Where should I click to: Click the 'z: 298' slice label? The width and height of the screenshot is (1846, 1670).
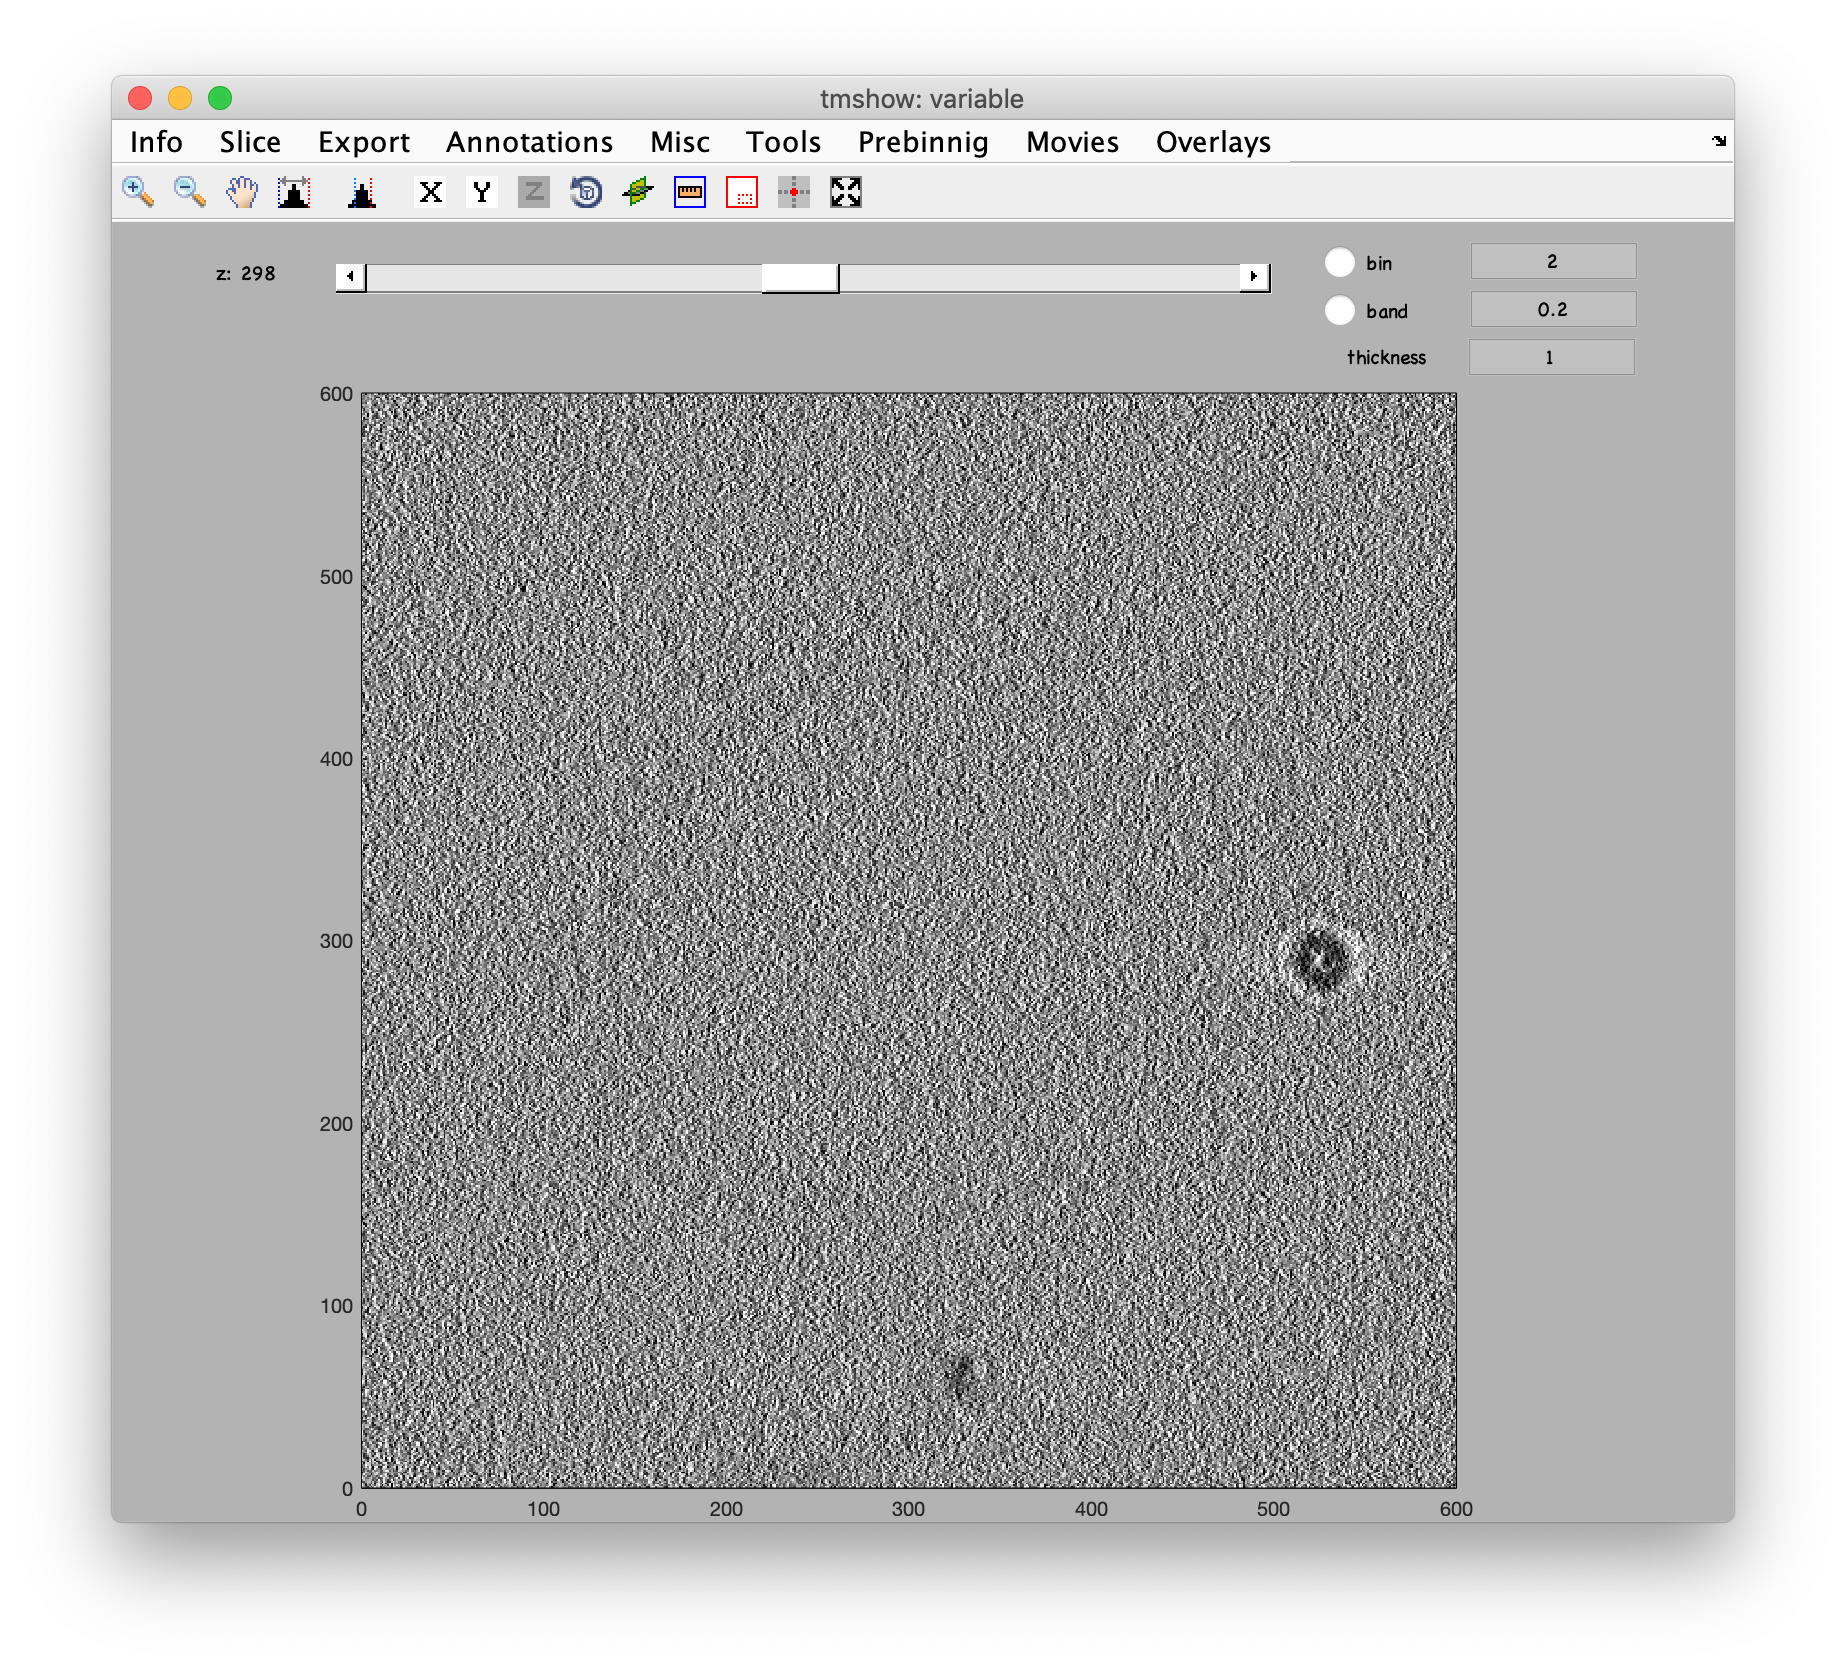[x=246, y=273]
